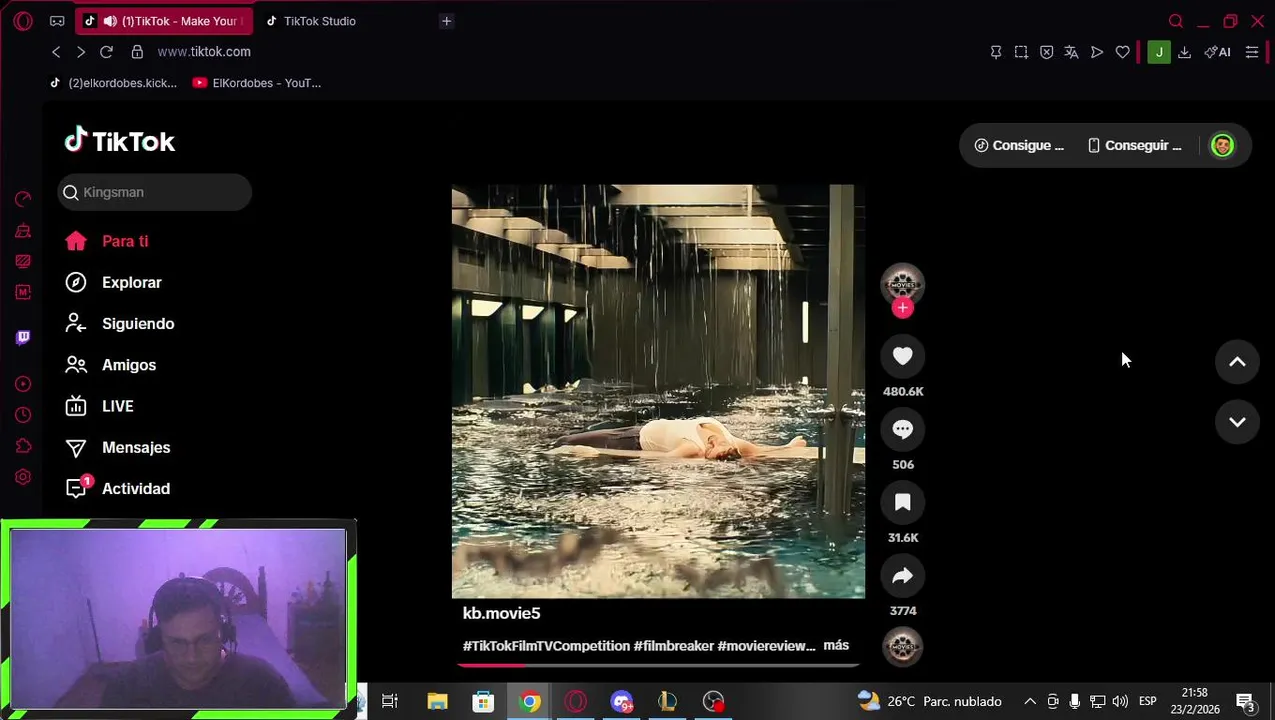Viewport: 1275px width, 720px height.
Task: Open a new browser tab
Action: click(446, 21)
